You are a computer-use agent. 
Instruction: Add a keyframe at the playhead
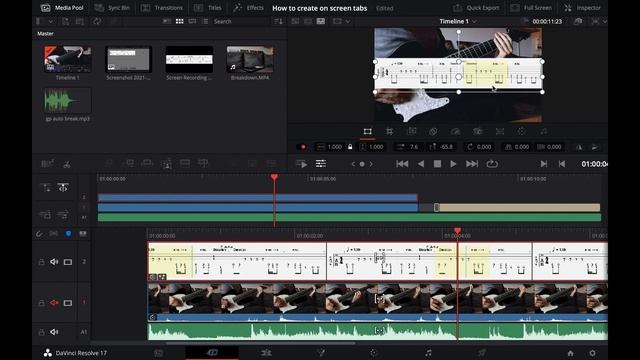tap(362, 164)
